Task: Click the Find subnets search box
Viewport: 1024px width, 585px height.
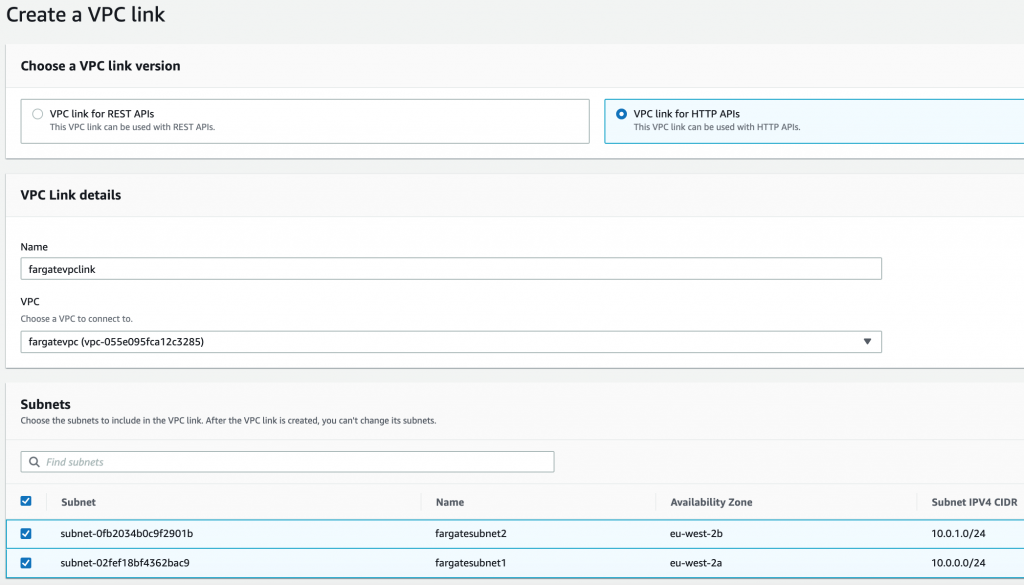Action: coord(288,461)
